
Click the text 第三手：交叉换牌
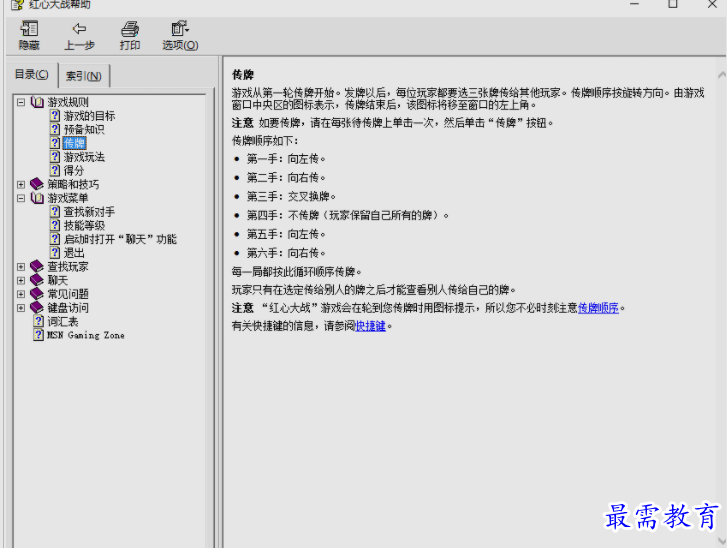tap(291, 196)
